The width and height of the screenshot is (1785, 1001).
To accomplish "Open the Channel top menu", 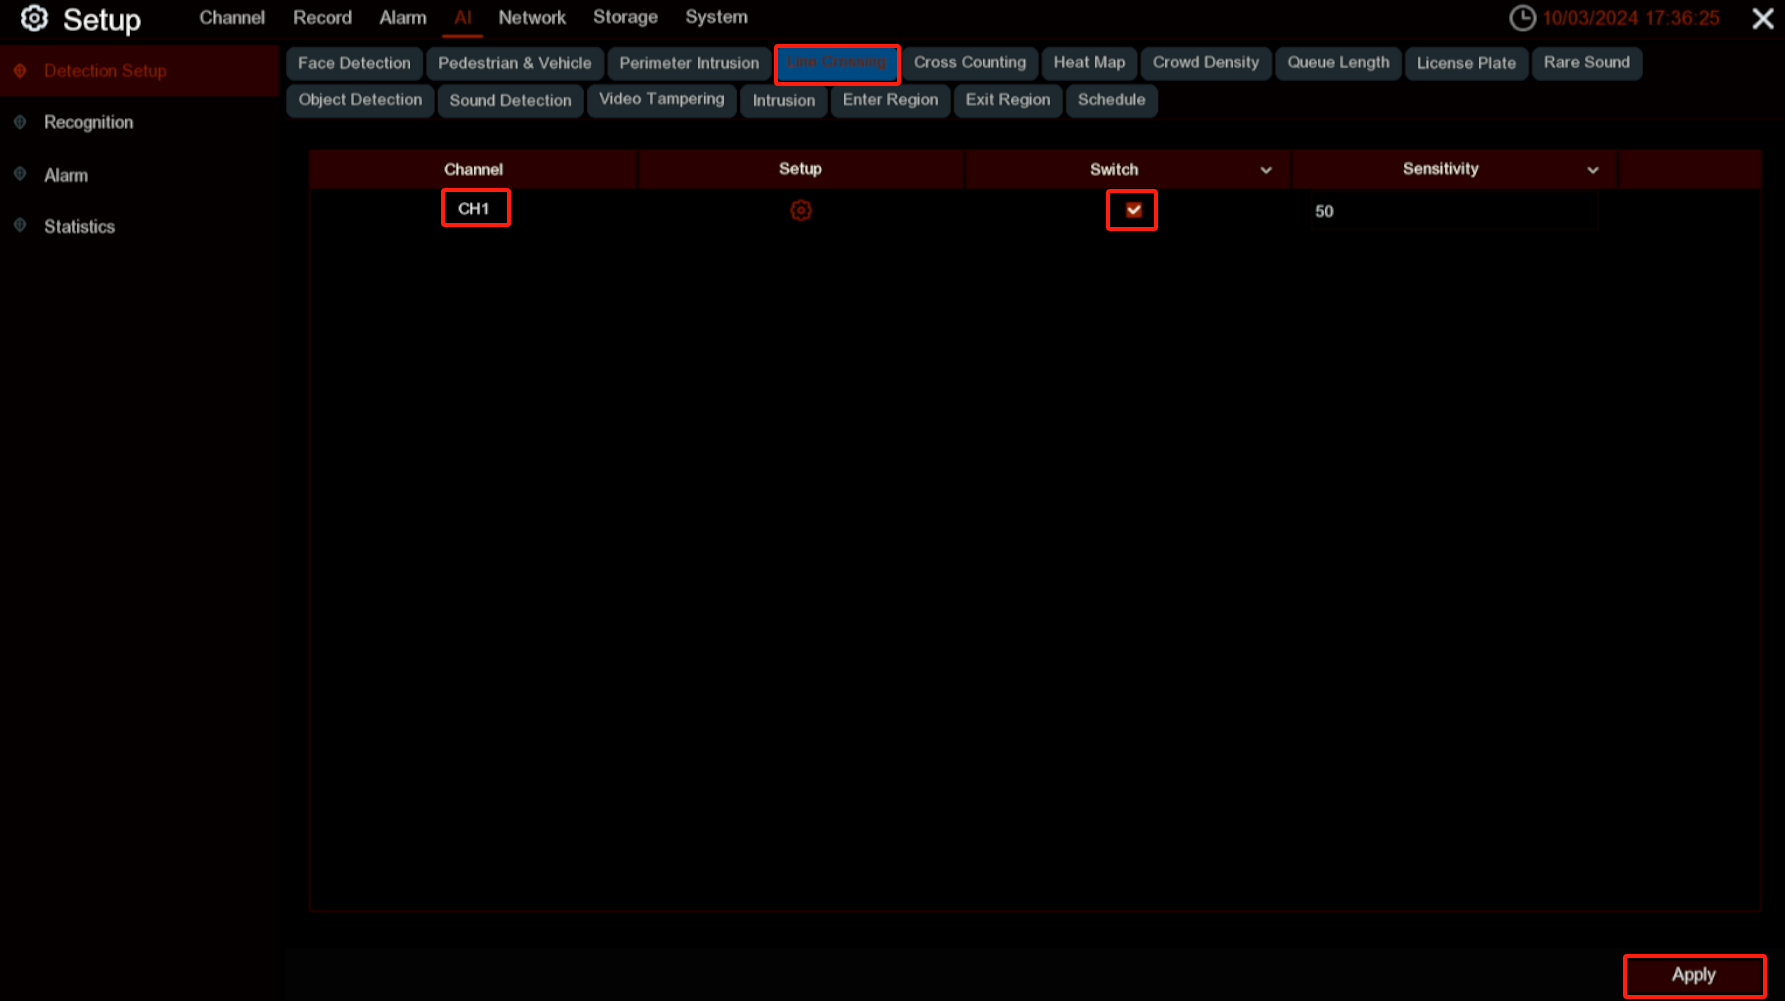I will coord(232,18).
